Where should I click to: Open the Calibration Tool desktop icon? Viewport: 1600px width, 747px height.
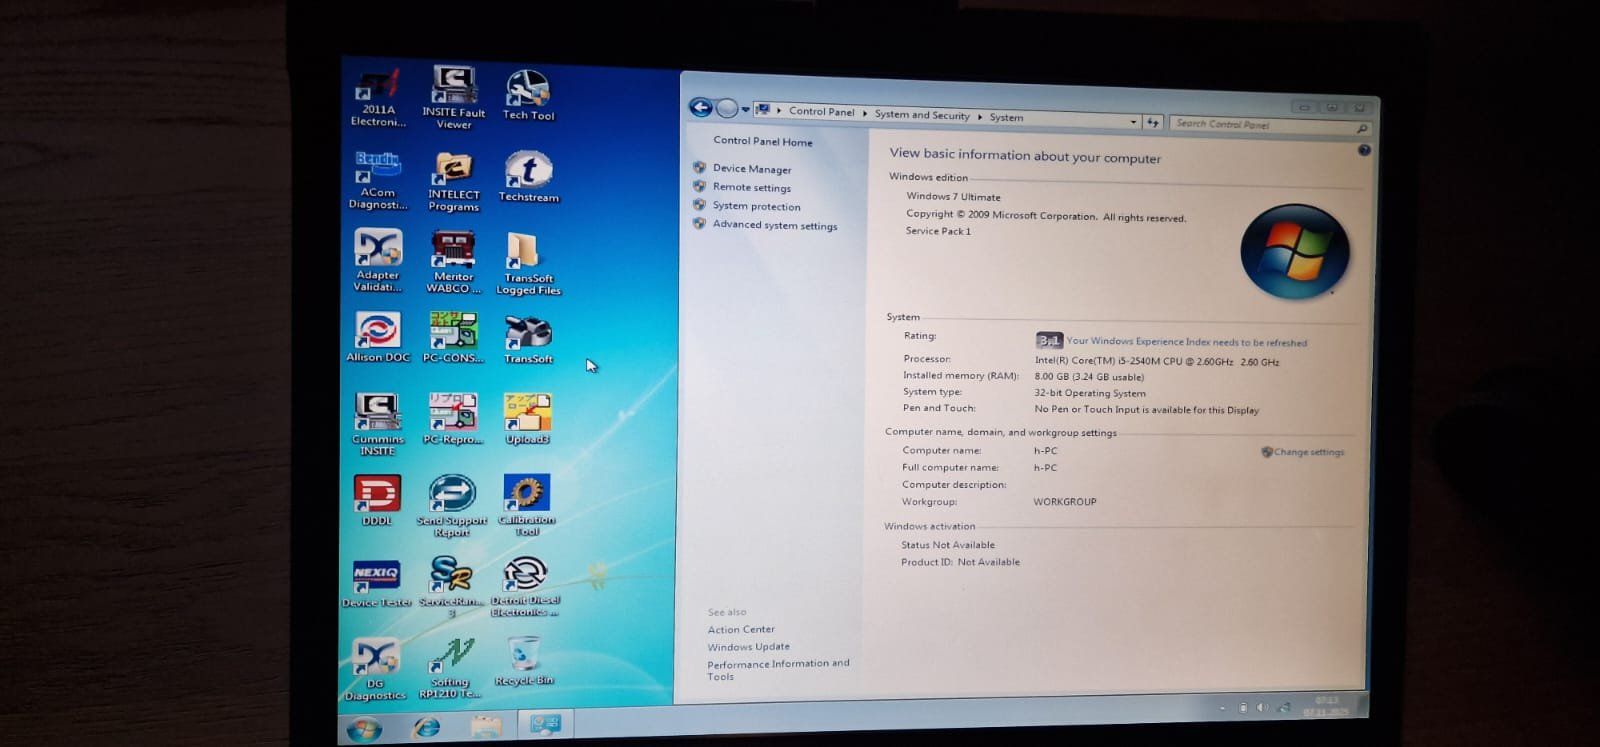(526, 494)
